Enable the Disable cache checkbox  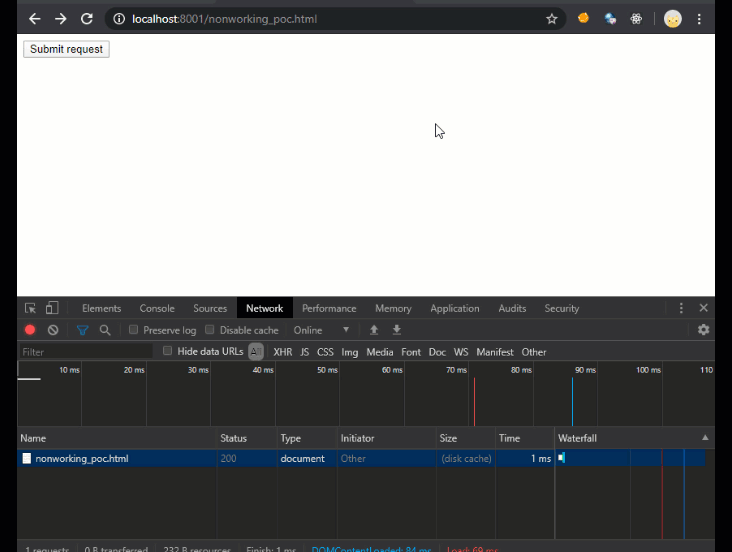210,330
